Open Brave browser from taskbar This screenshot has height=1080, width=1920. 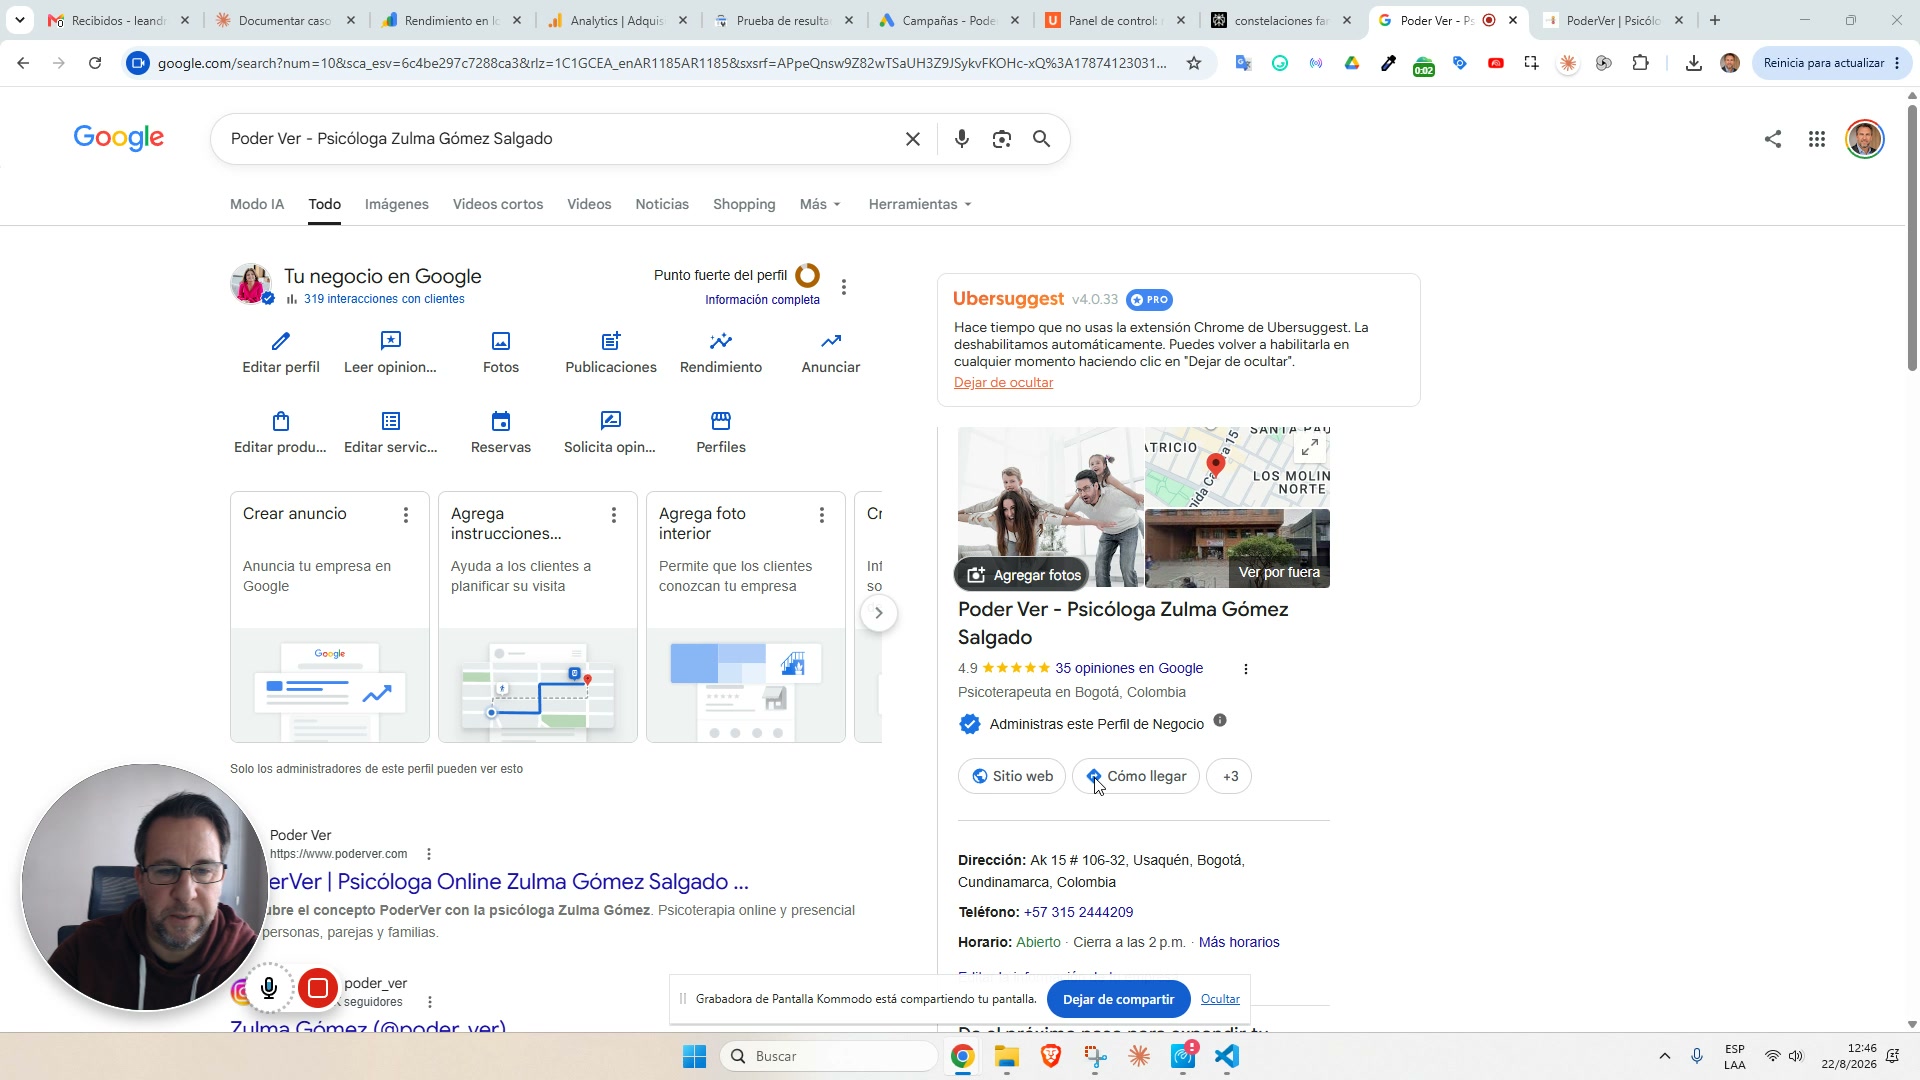(x=1051, y=1056)
